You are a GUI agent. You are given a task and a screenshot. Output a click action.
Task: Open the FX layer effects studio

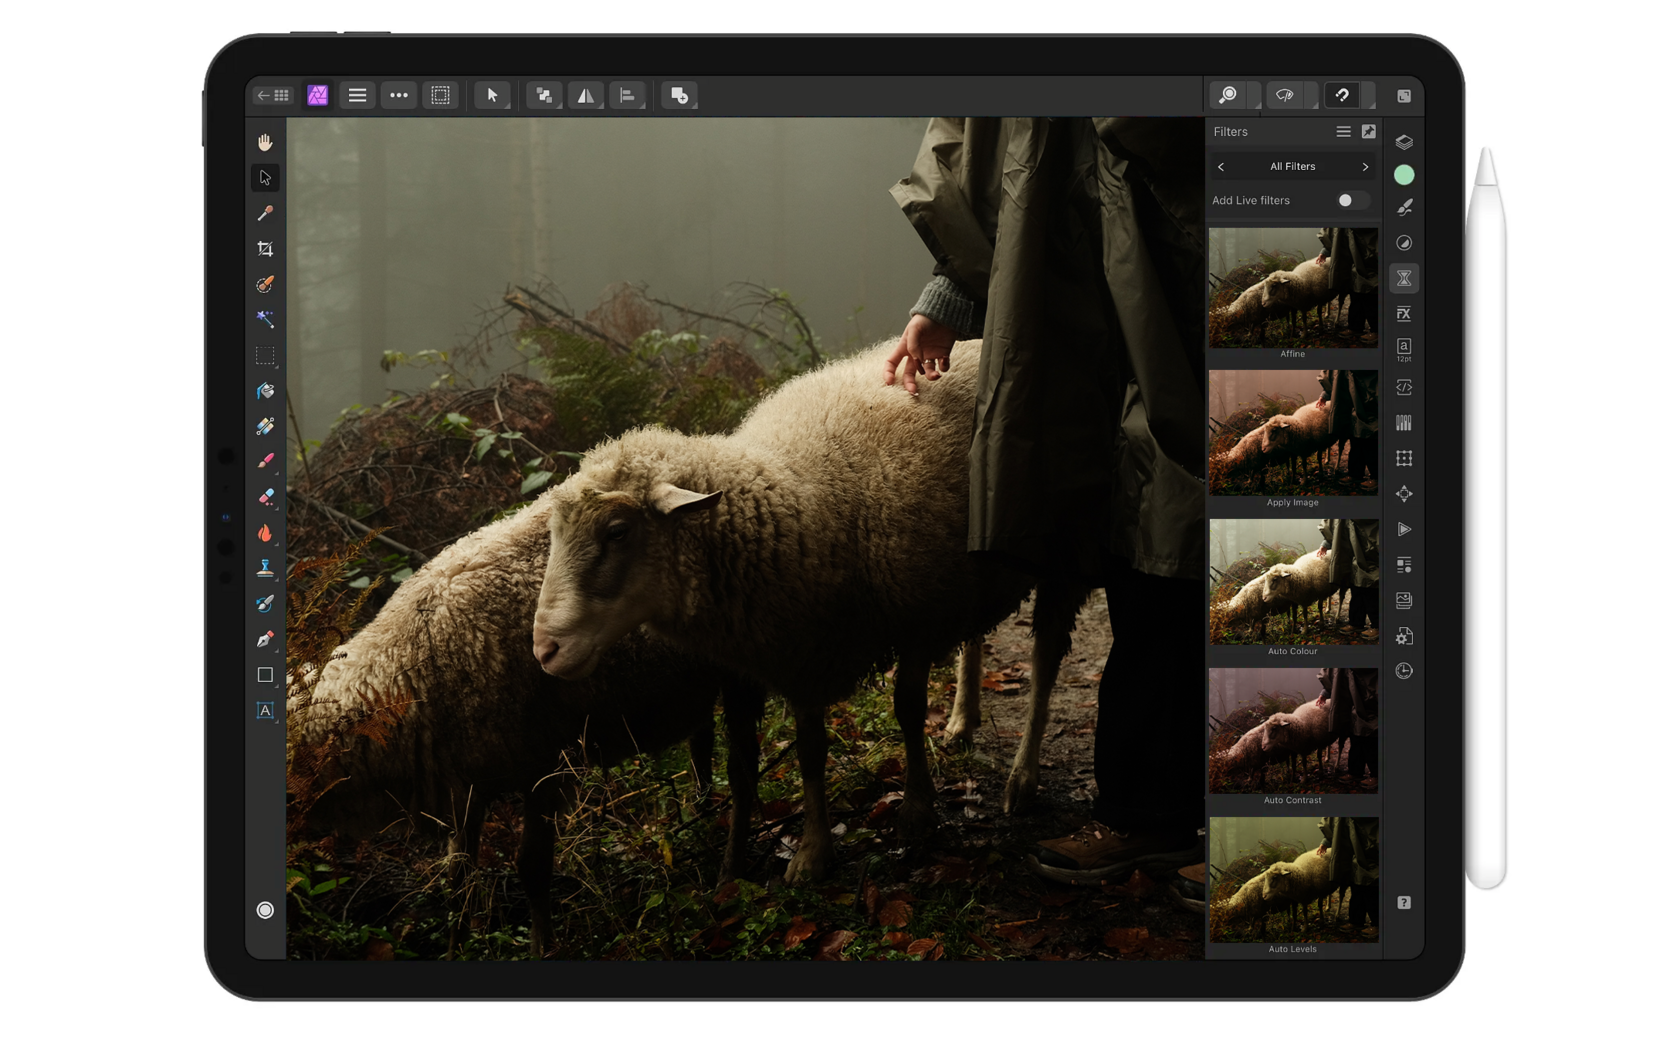tap(1404, 314)
